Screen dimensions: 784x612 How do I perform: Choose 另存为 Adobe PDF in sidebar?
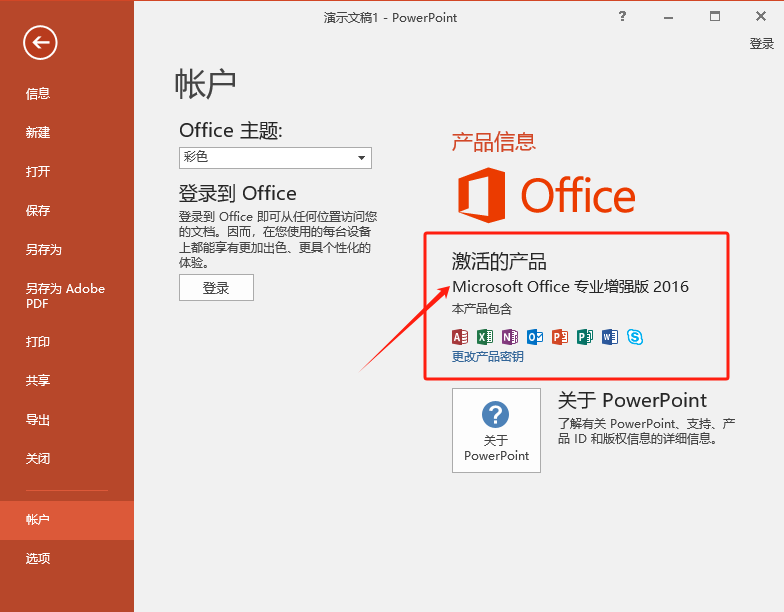click(x=65, y=296)
